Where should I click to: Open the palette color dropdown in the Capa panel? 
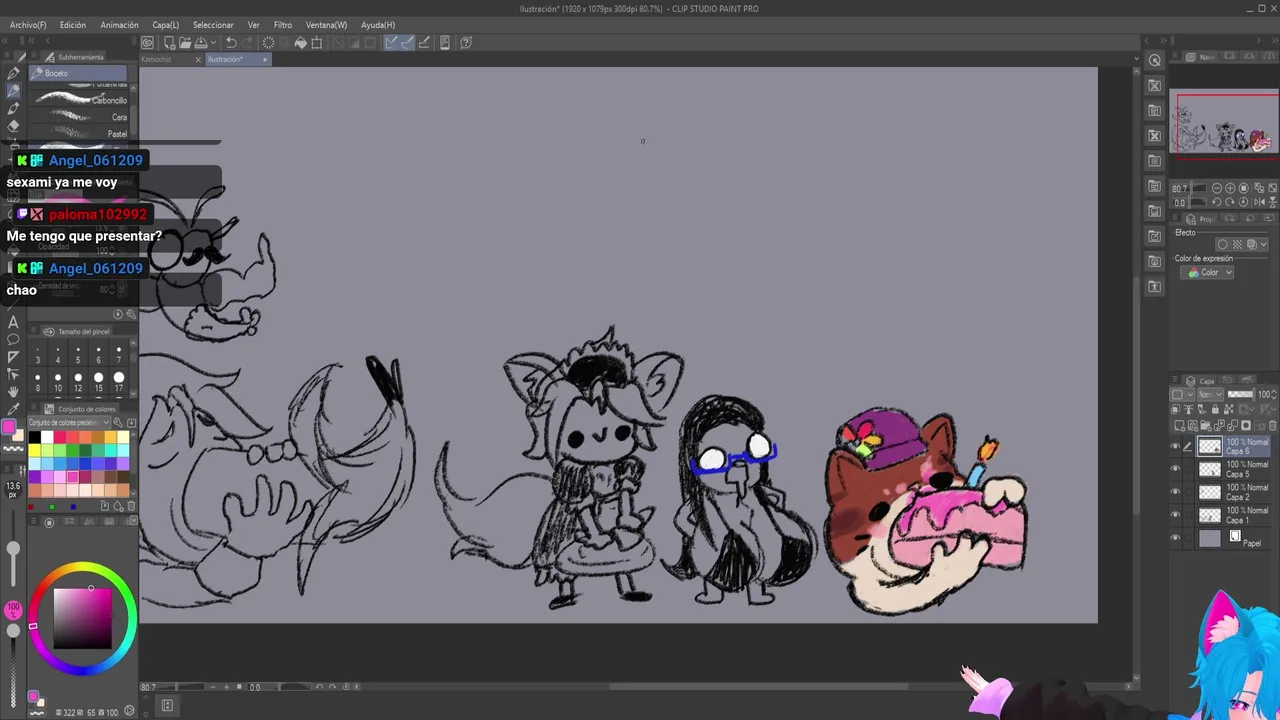(1180, 394)
